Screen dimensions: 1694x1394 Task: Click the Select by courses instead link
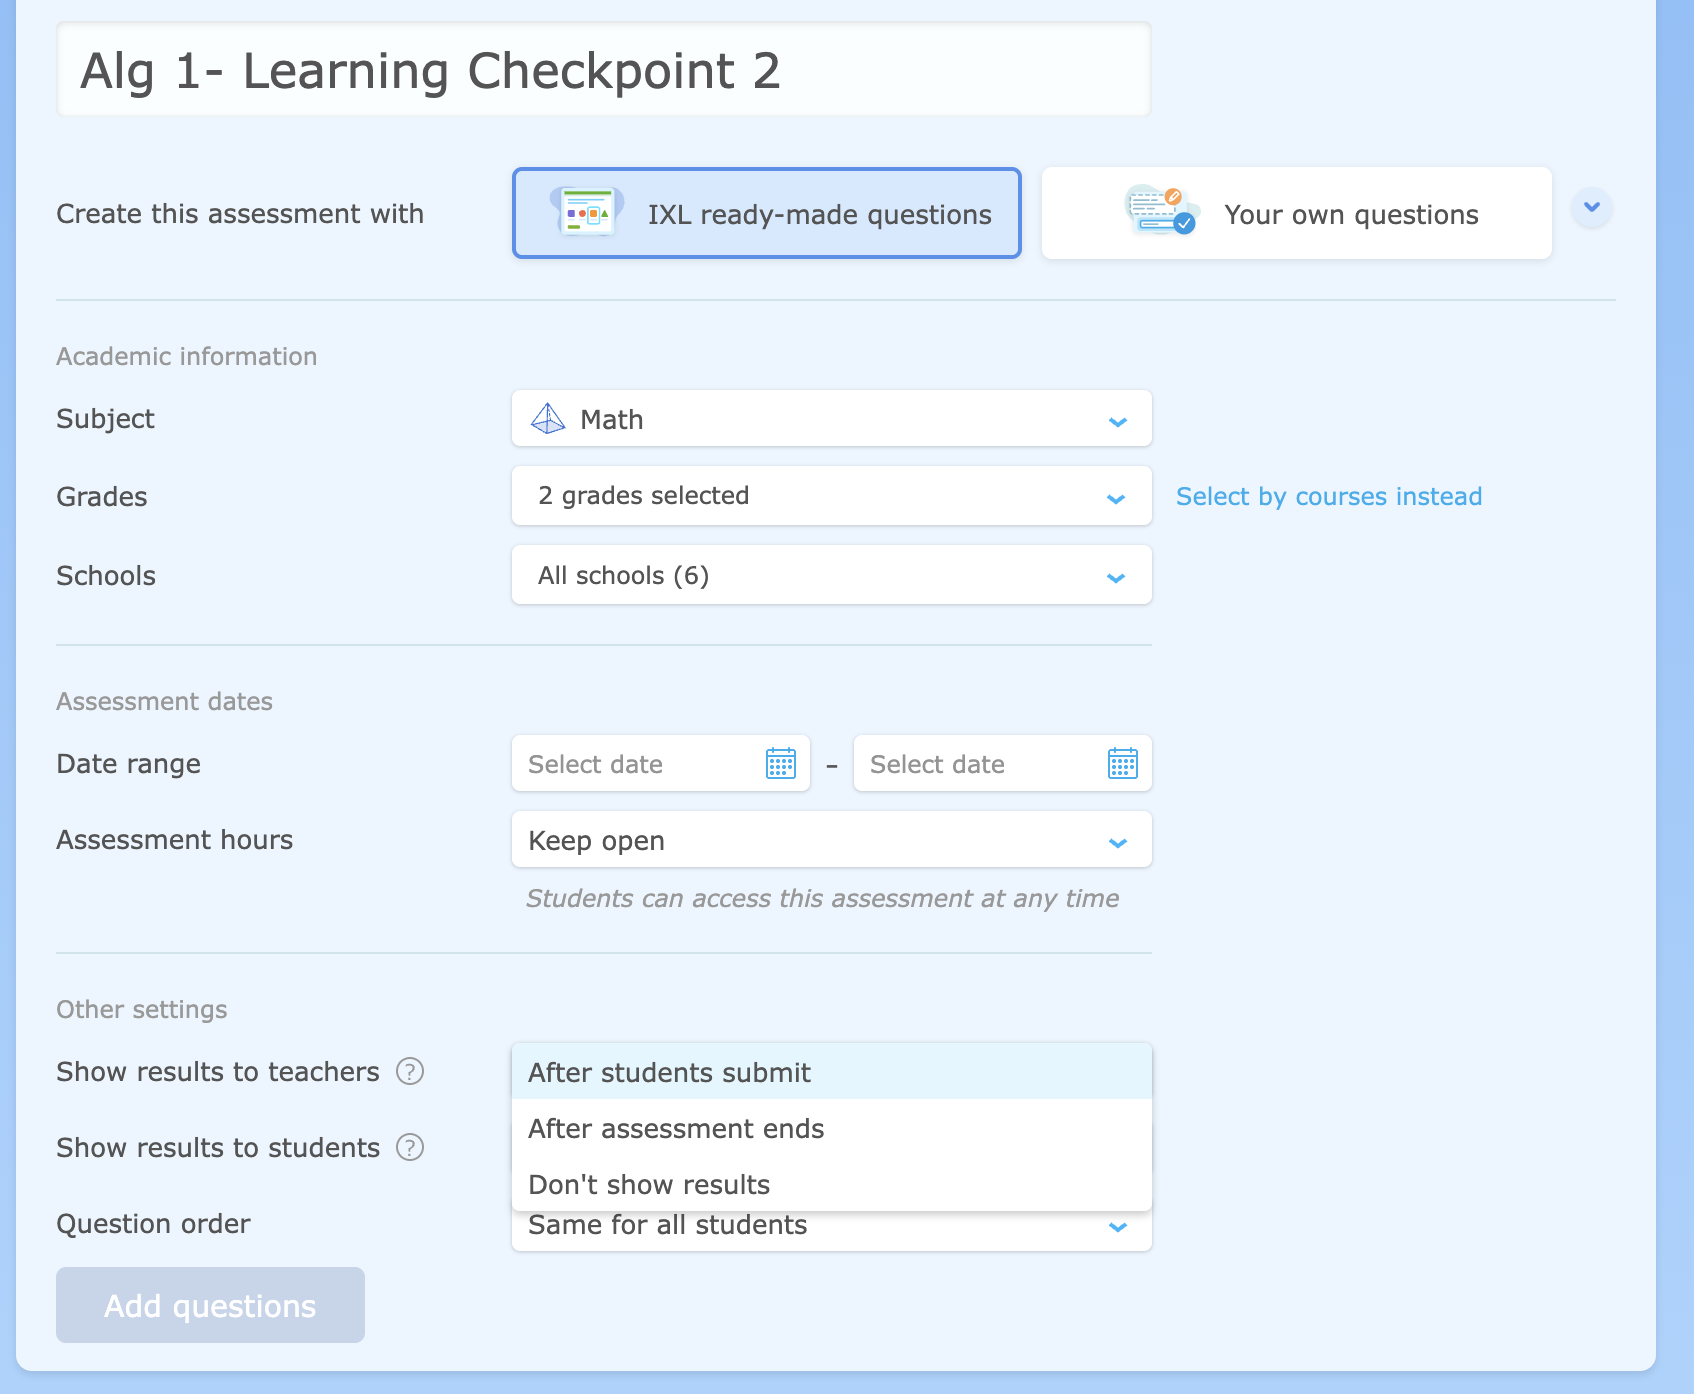click(1329, 496)
